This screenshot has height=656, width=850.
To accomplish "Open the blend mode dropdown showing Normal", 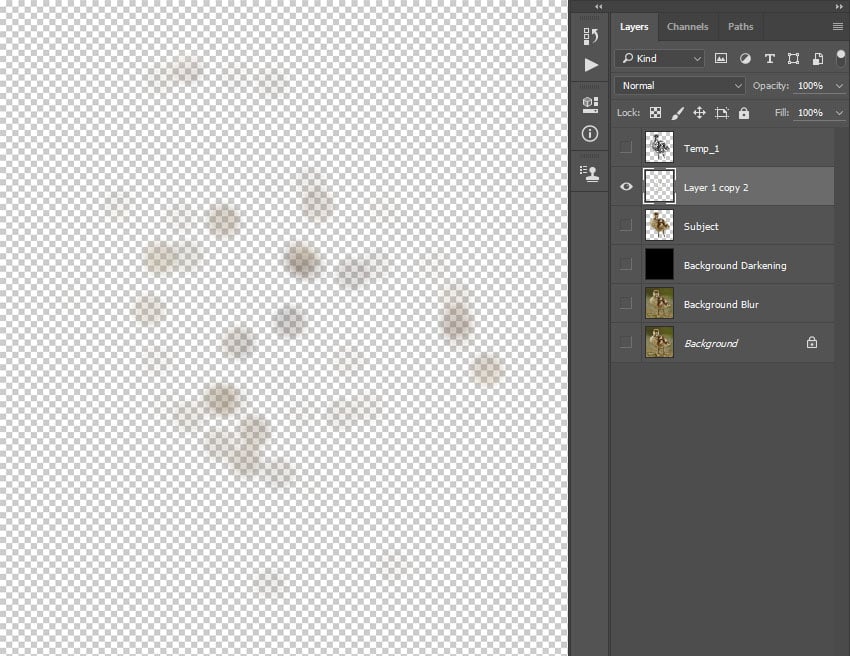I will coord(678,85).
